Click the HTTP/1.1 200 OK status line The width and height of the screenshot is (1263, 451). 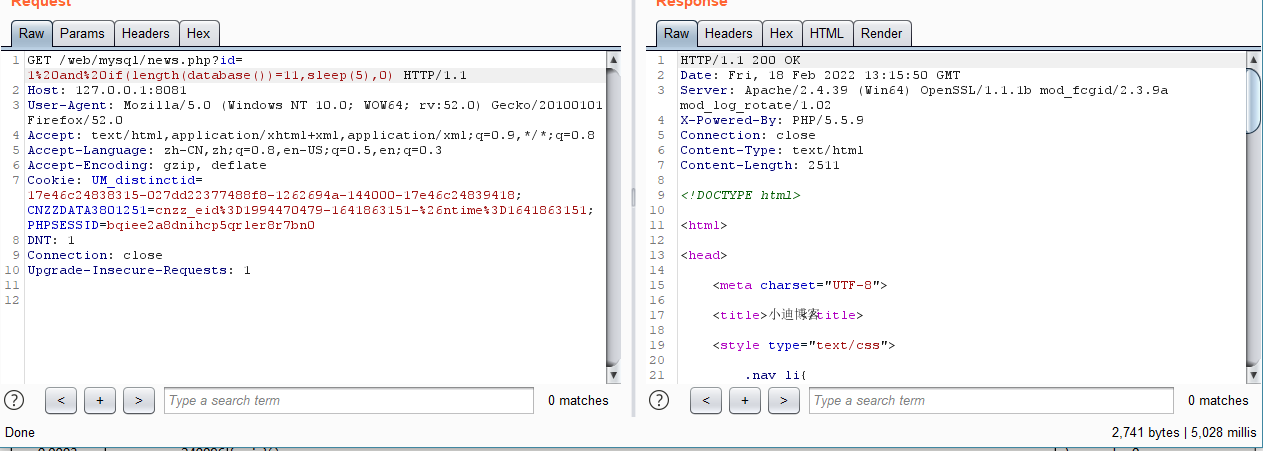740,60
